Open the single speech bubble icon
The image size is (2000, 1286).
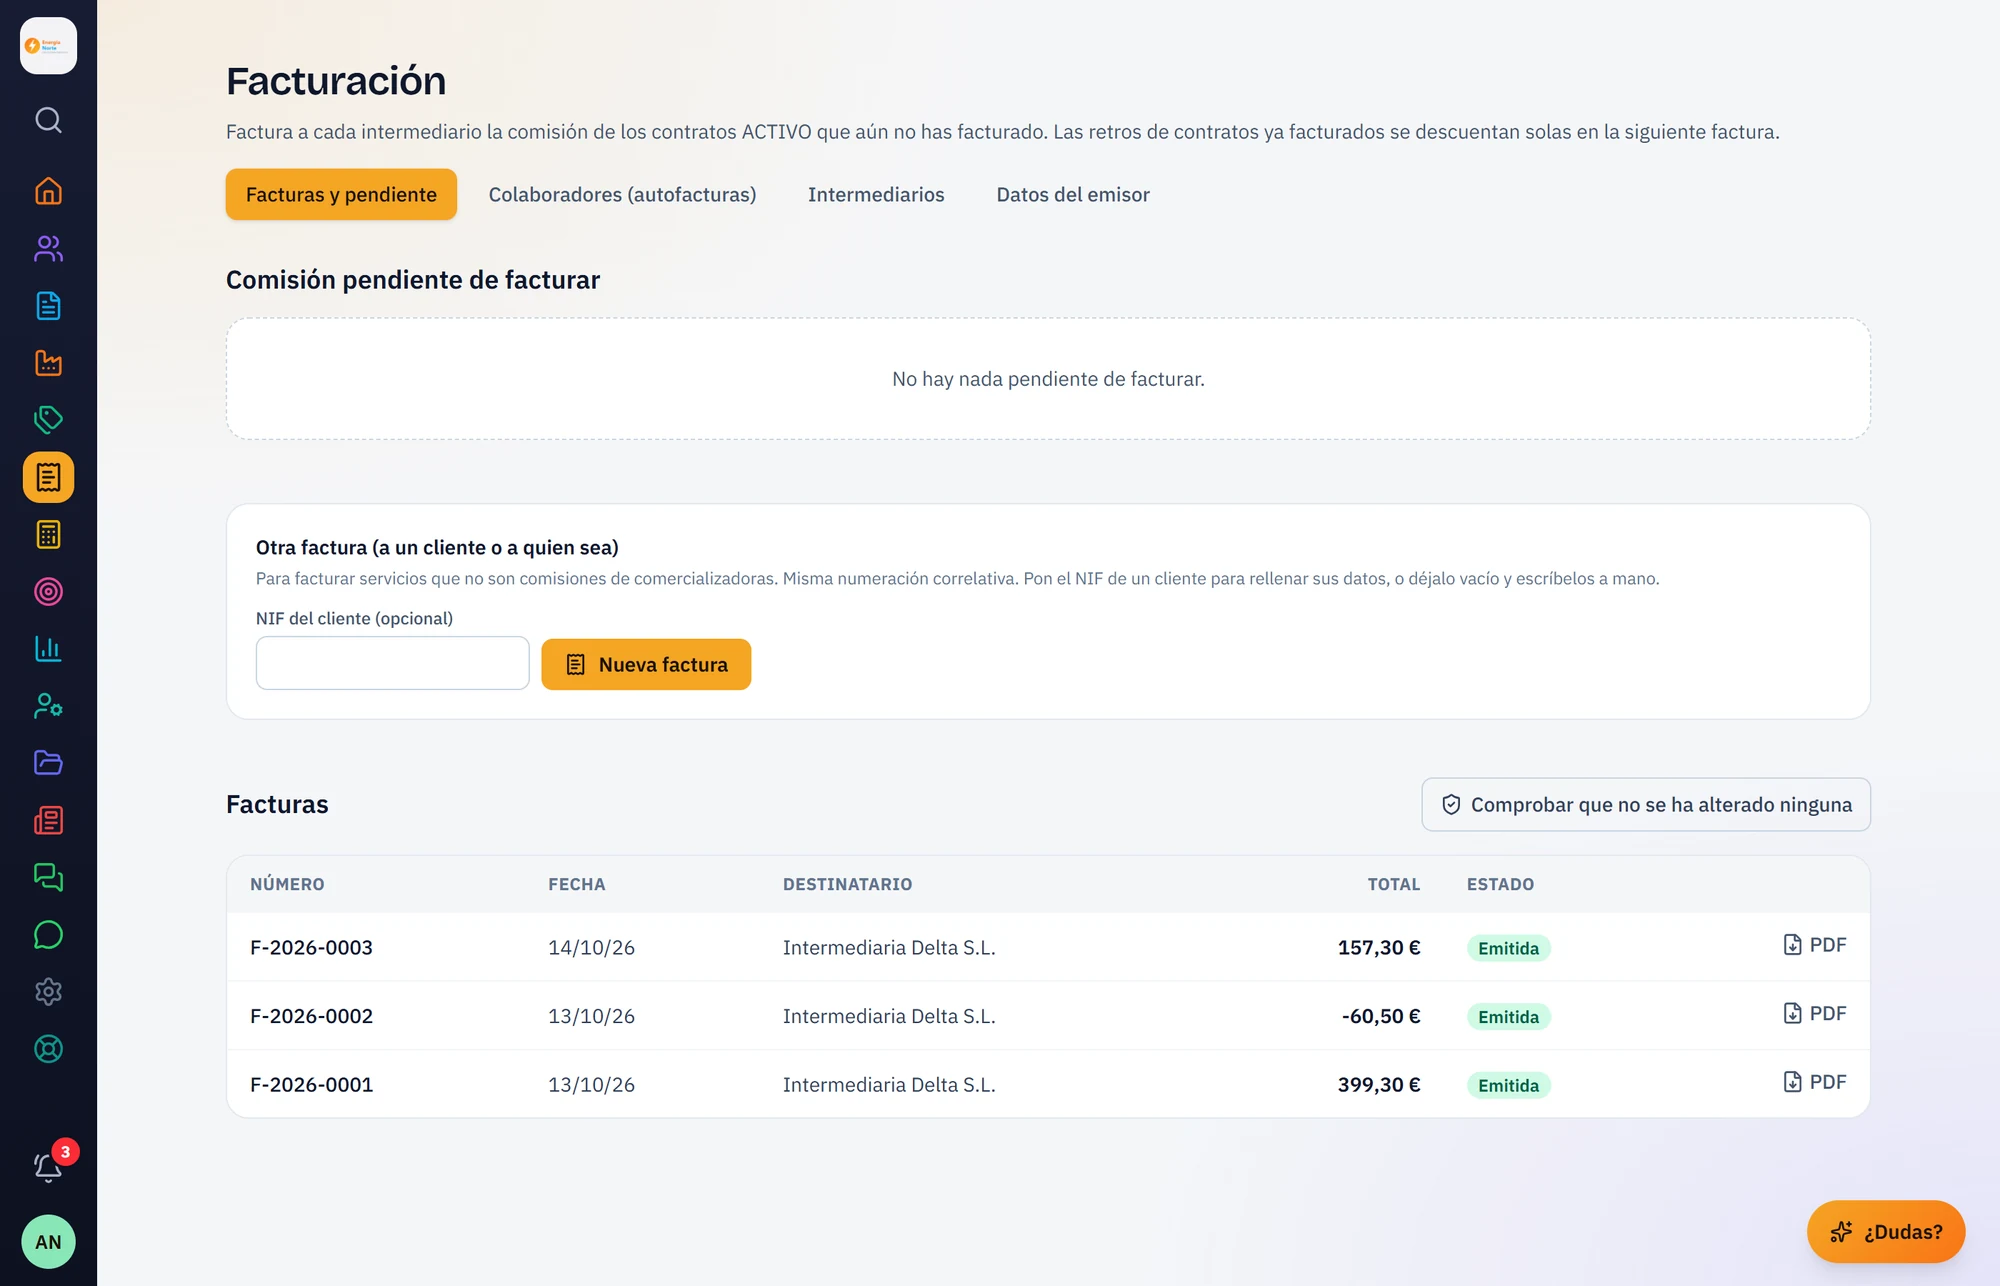48,935
